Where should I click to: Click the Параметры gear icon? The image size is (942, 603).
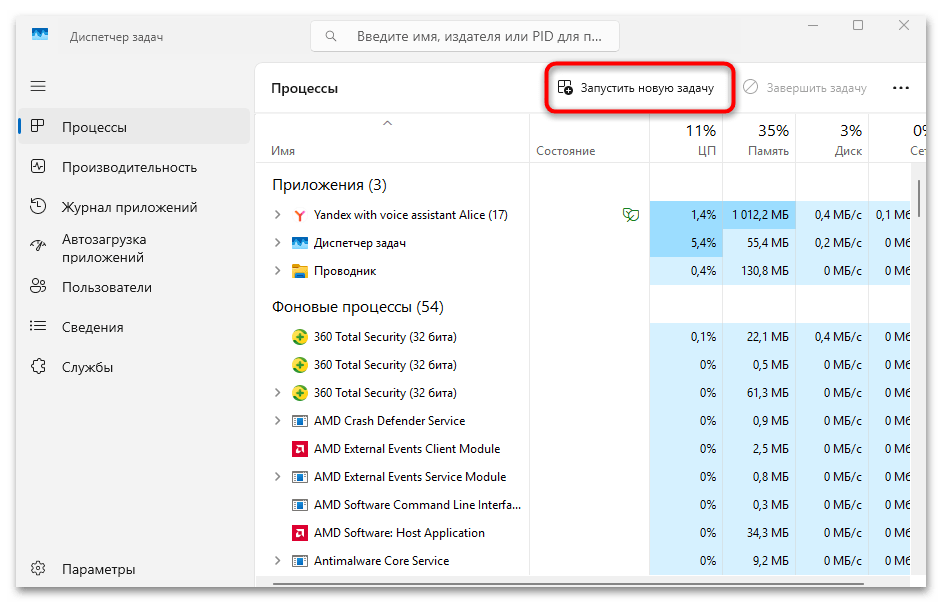pyautogui.click(x=38, y=569)
